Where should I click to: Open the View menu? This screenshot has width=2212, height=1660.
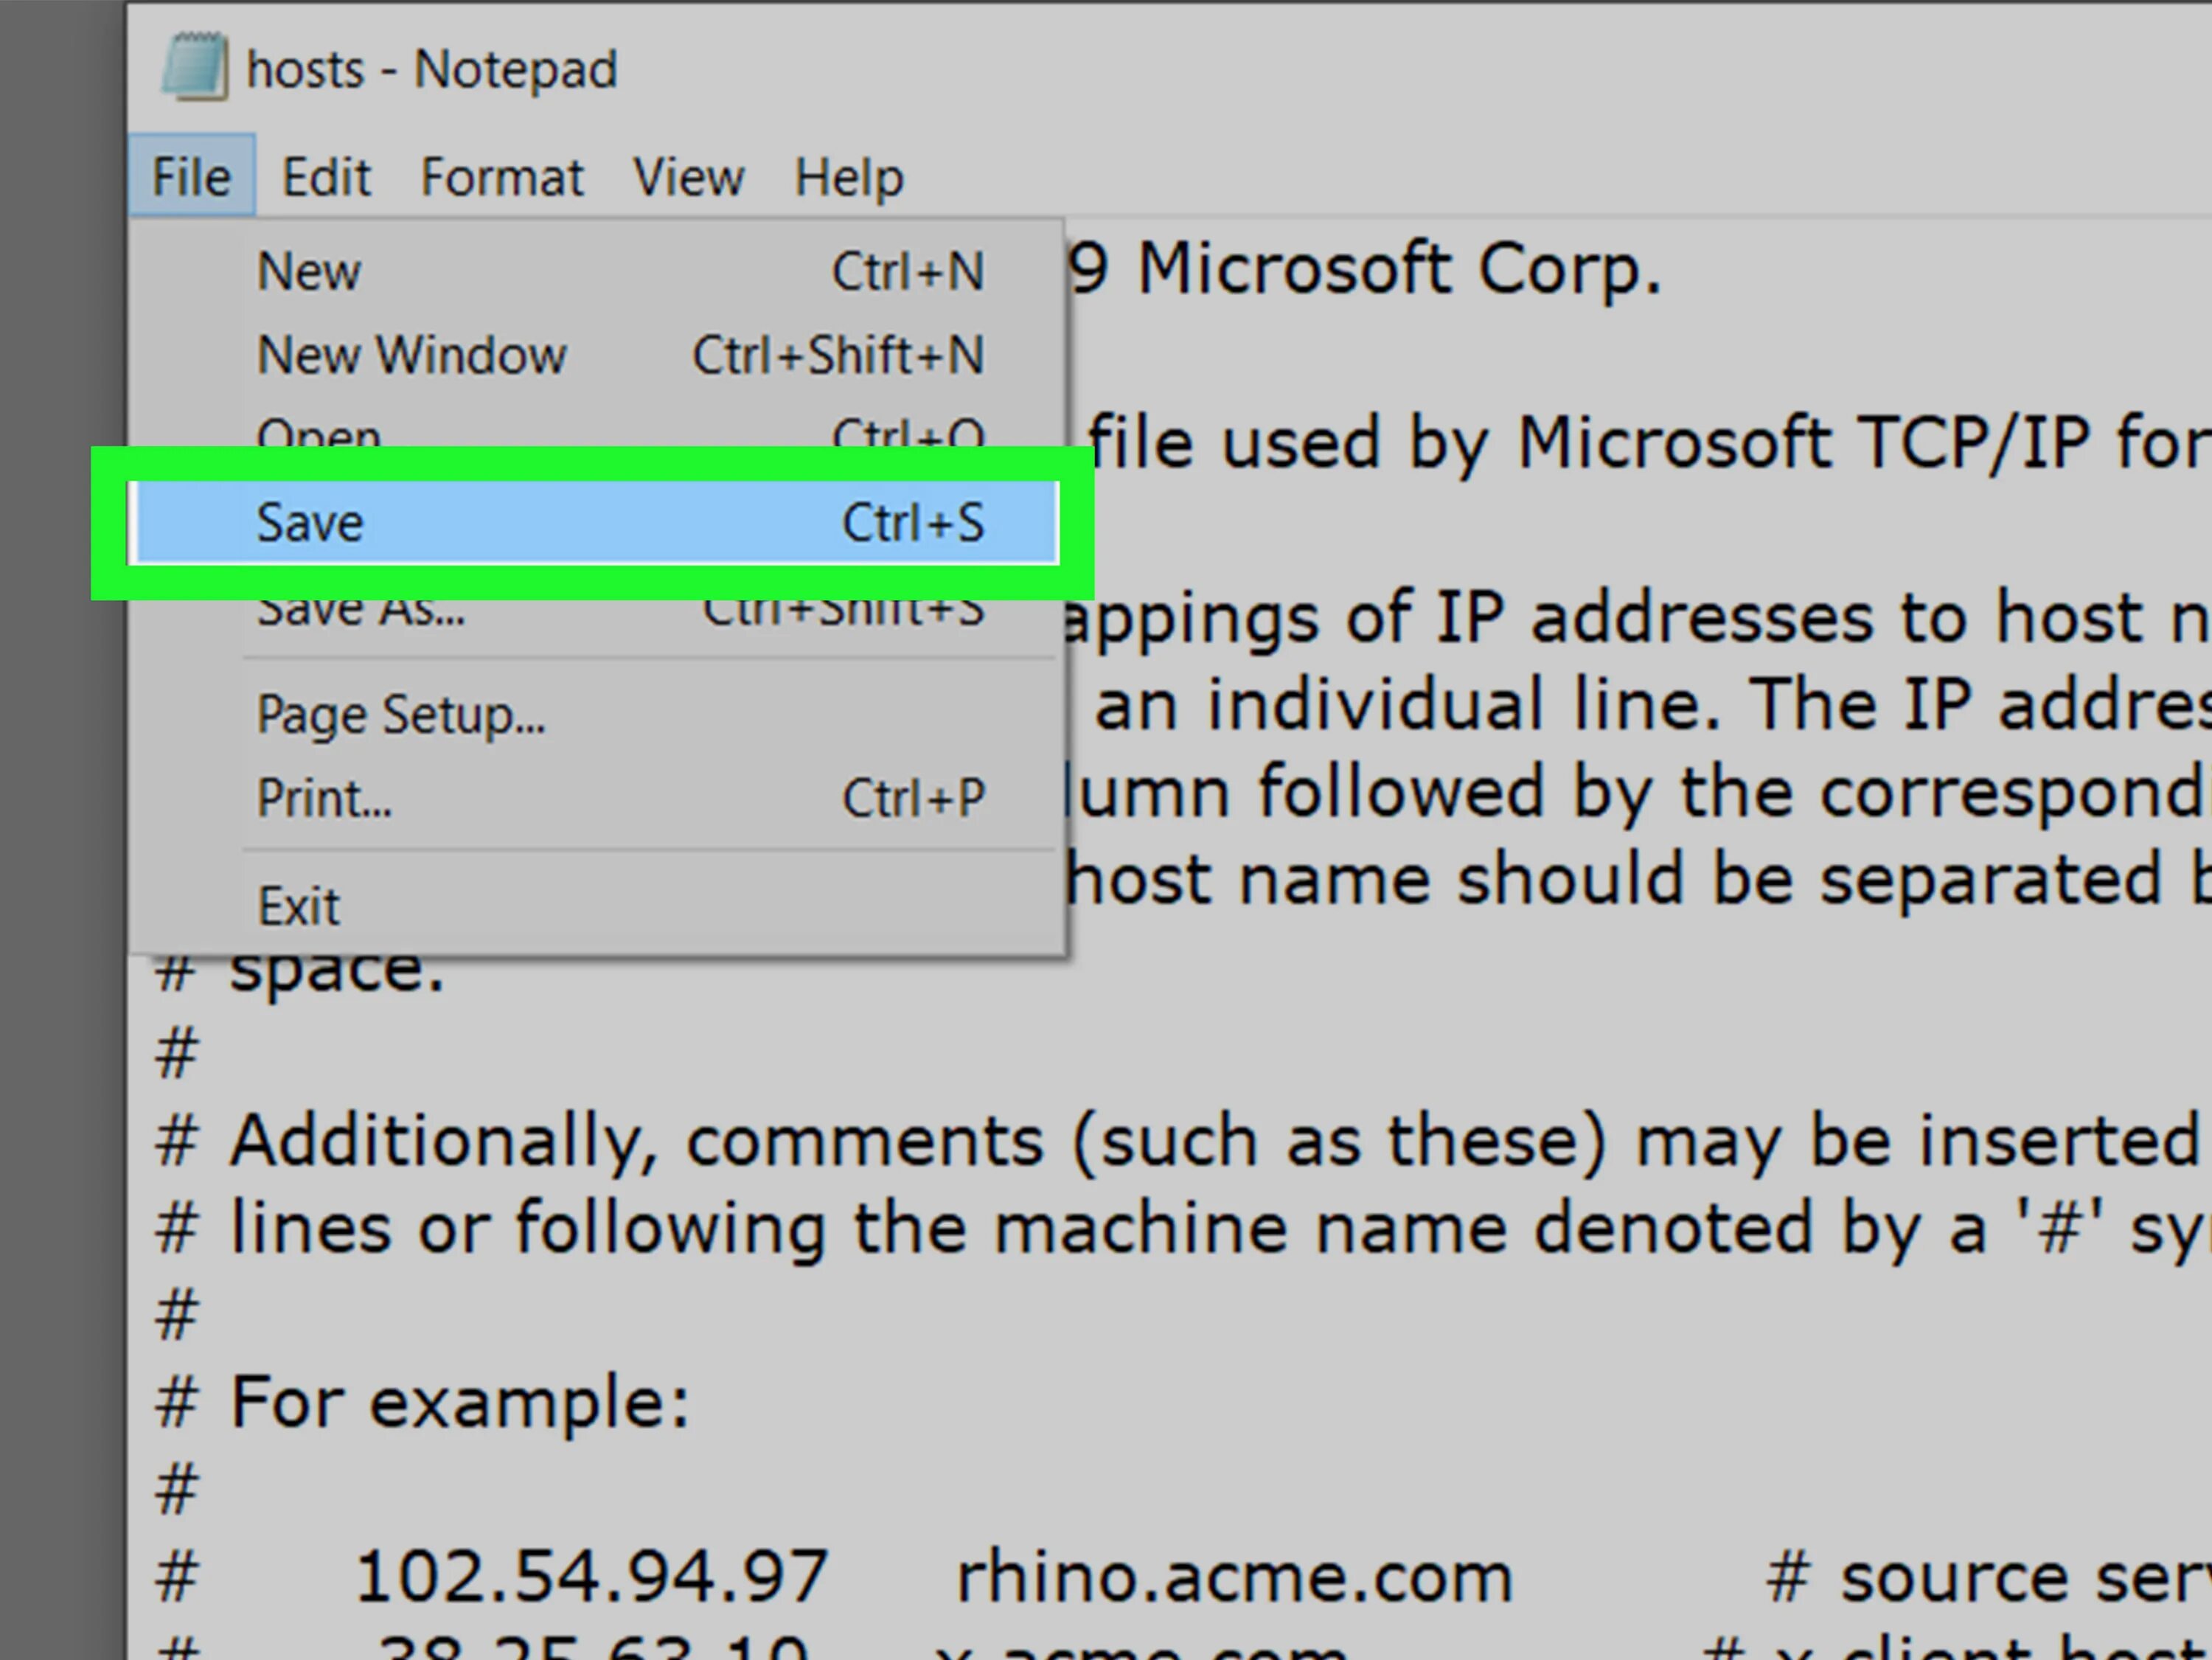click(x=688, y=177)
